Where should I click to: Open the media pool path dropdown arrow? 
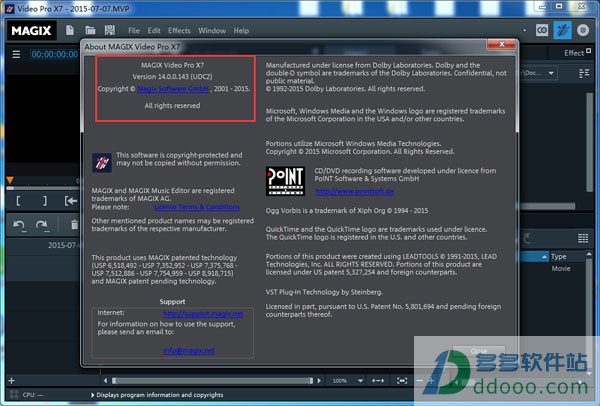(x=551, y=73)
